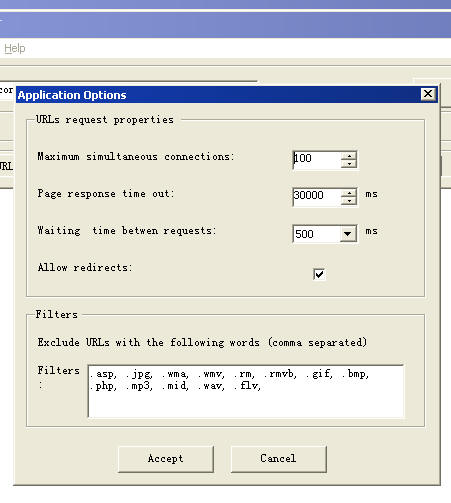The width and height of the screenshot is (451, 503).
Task: Click the 'Waiting time betwen requests:' label
Action: (x=127, y=230)
